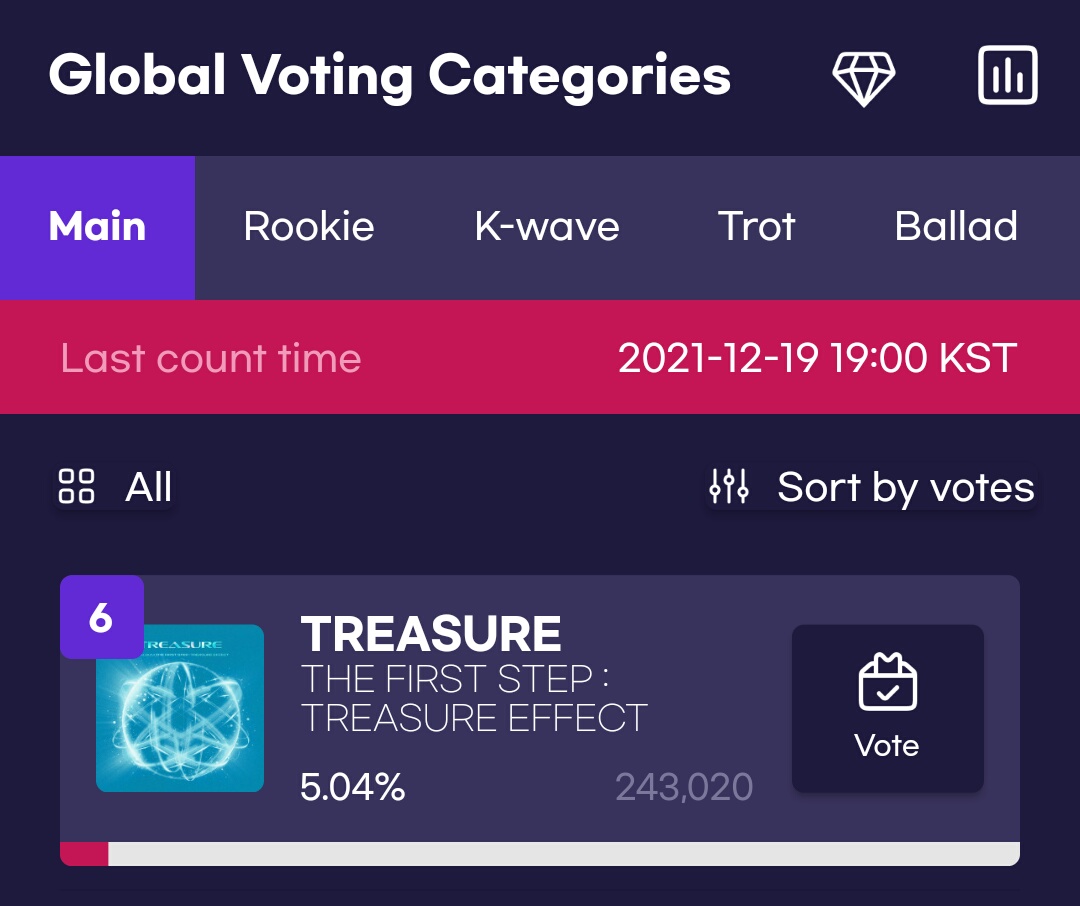Click the sliders icon beside Sort by votes

click(729, 486)
